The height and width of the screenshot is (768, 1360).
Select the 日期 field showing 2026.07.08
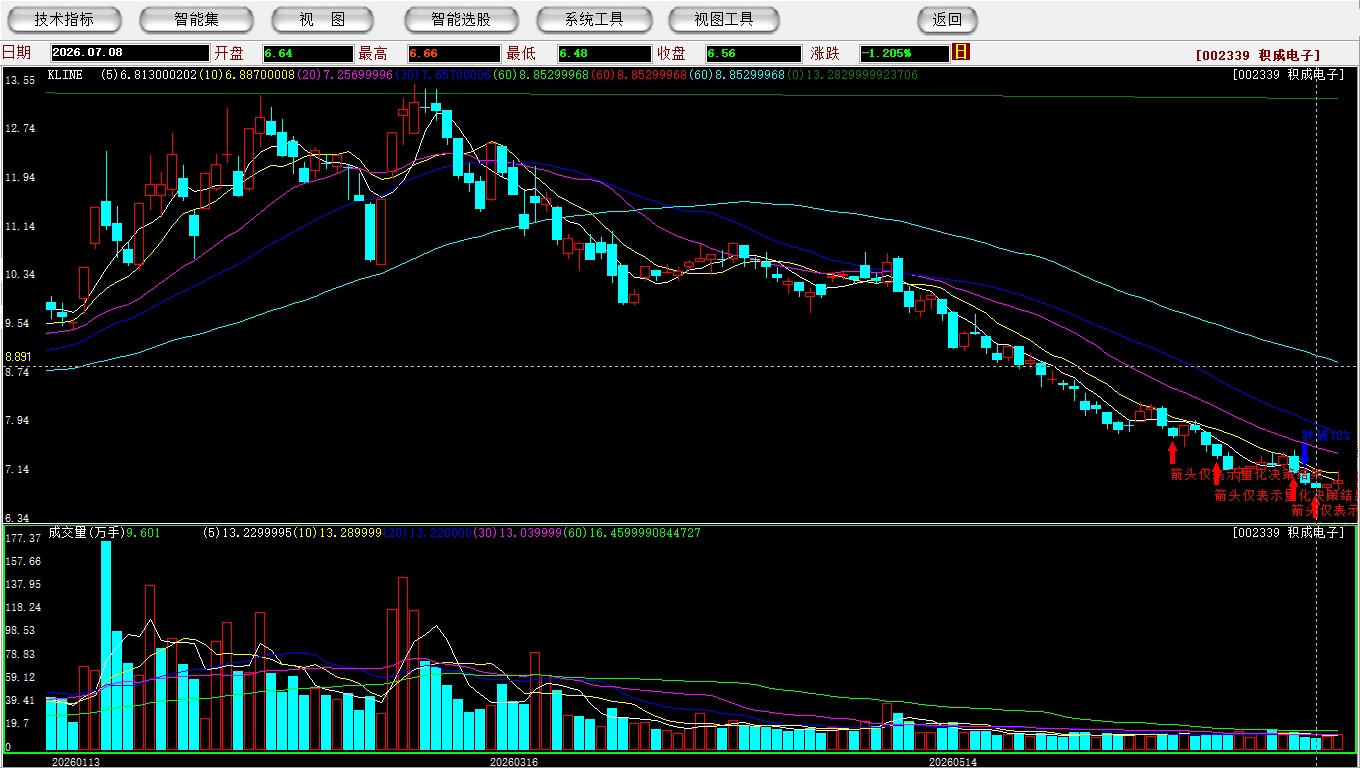click(x=129, y=53)
